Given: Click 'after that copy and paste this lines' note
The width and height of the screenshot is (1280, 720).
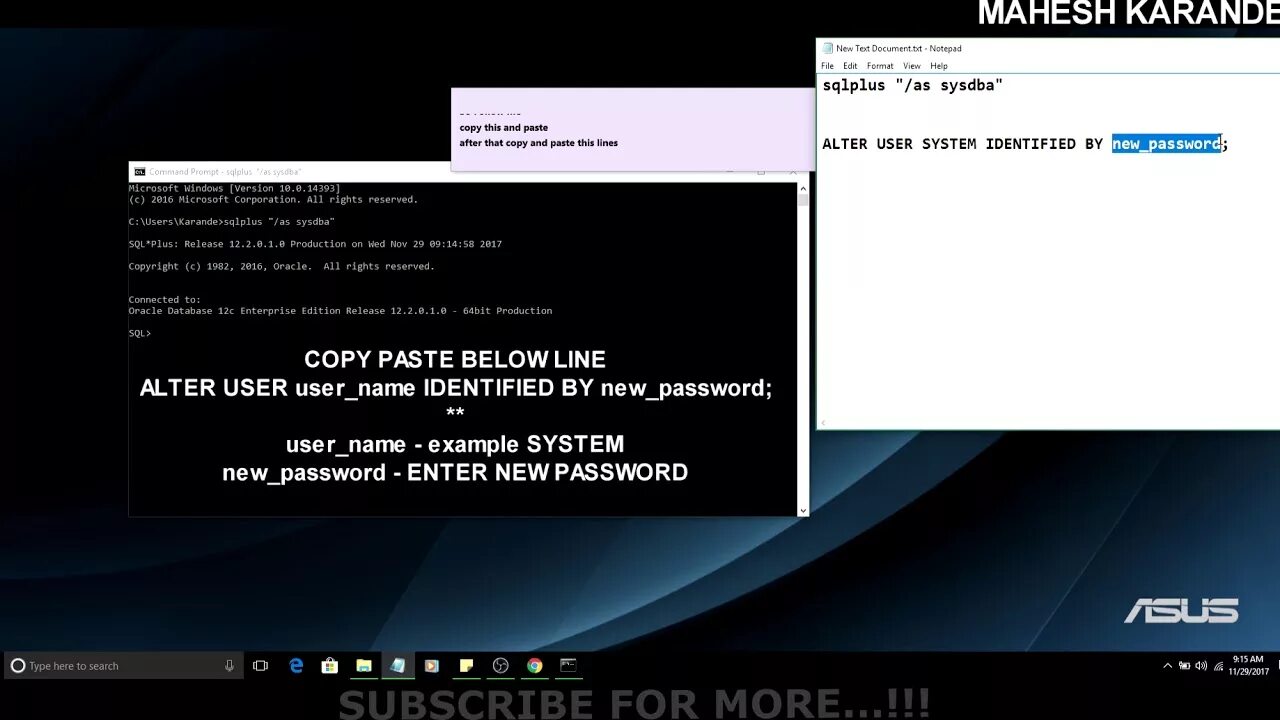Looking at the screenshot, I should coord(539,143).
